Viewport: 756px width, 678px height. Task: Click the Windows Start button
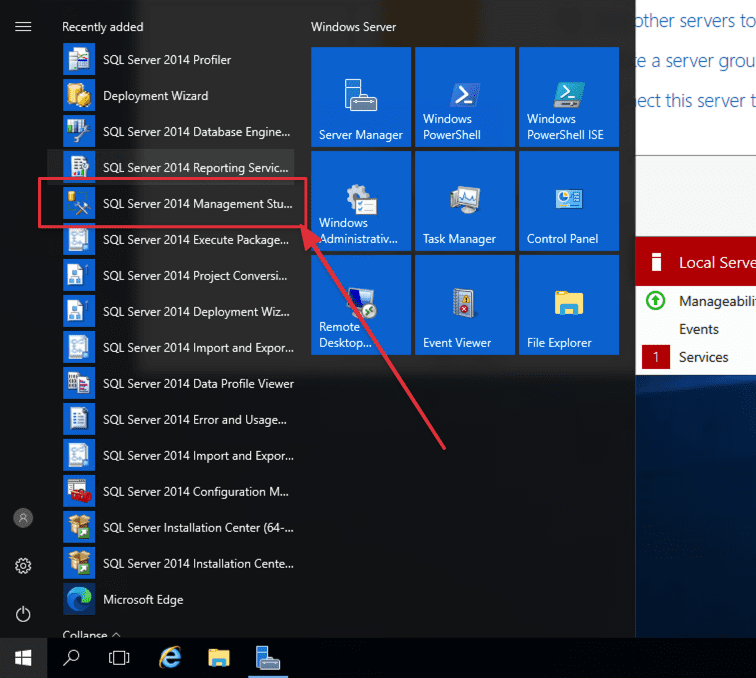(x=23, y=657)
